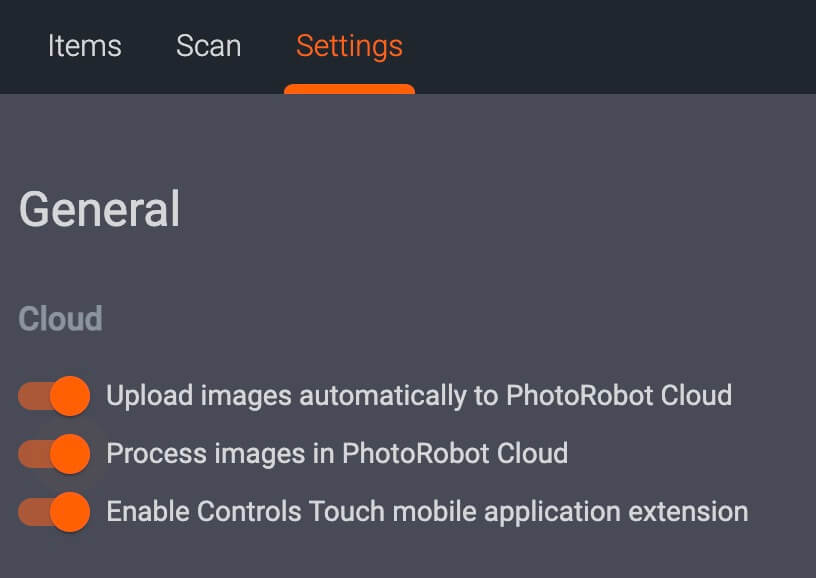This screenshot has width=816, height=578.
Task: Click the Settings tab label text
Action: [349, 46]
